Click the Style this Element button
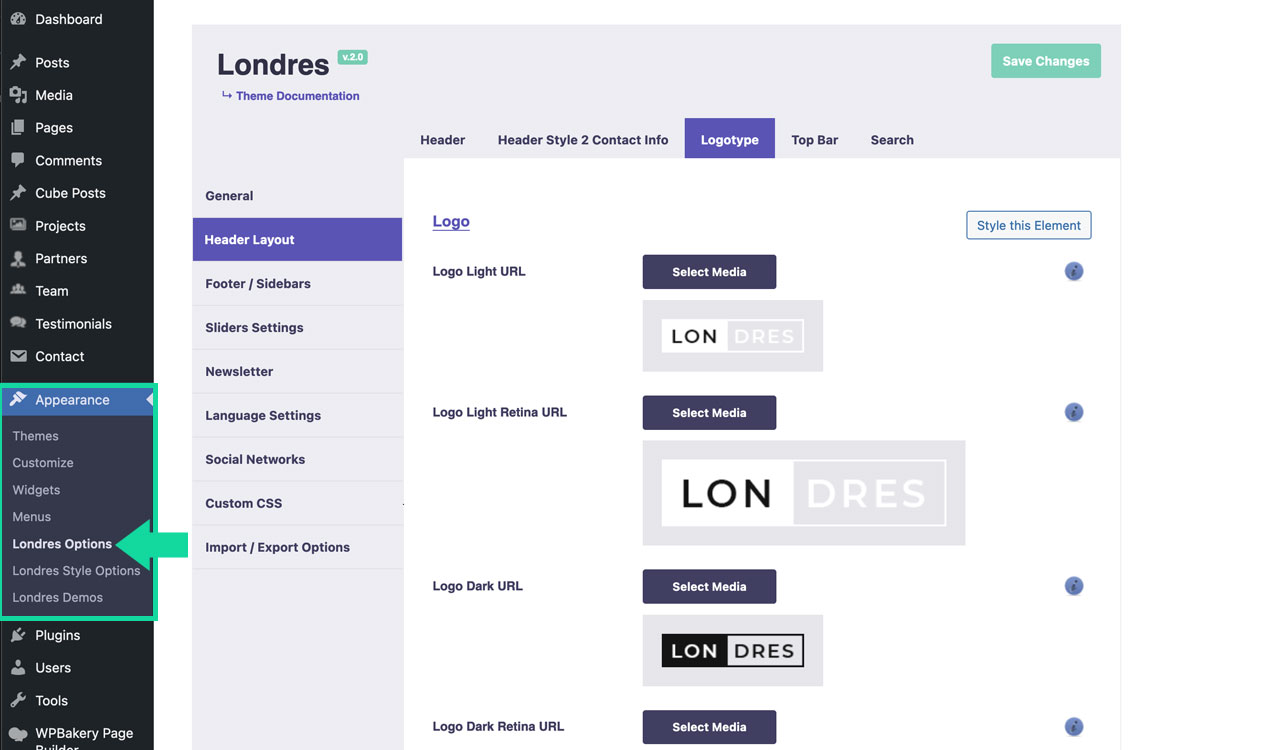This screenshot has width=1265, height=750. [1028, 225]
